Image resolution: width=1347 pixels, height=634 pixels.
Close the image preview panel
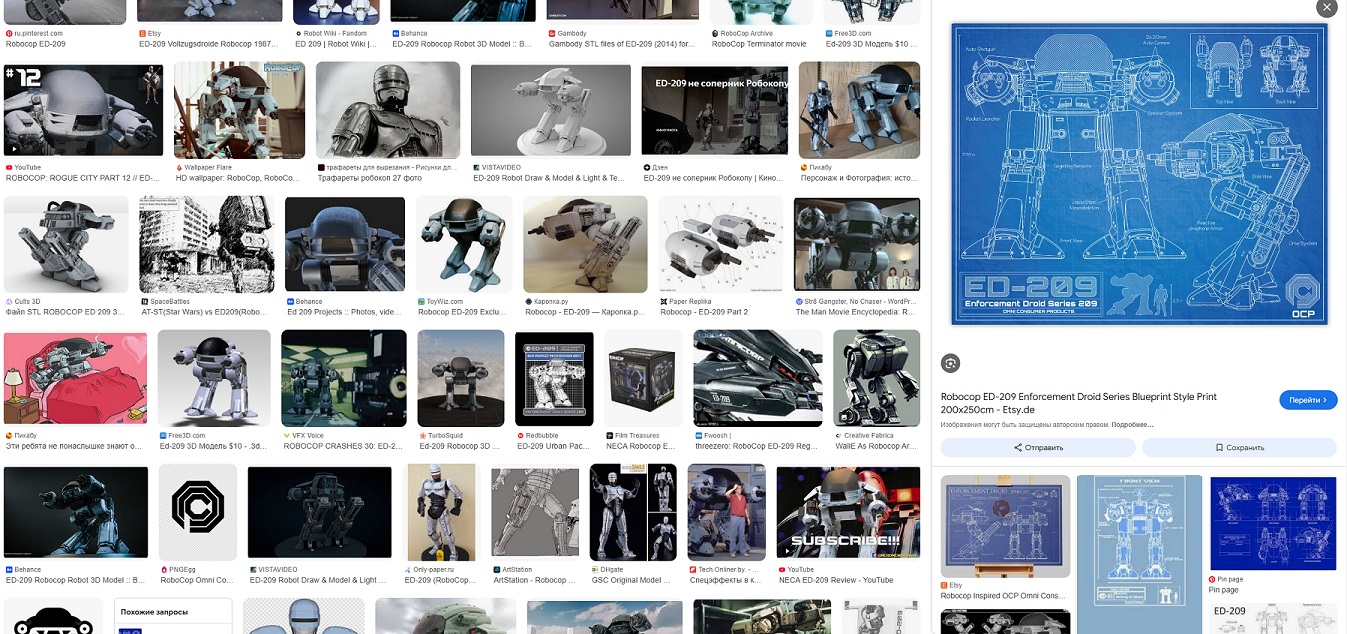(1326, 8)
